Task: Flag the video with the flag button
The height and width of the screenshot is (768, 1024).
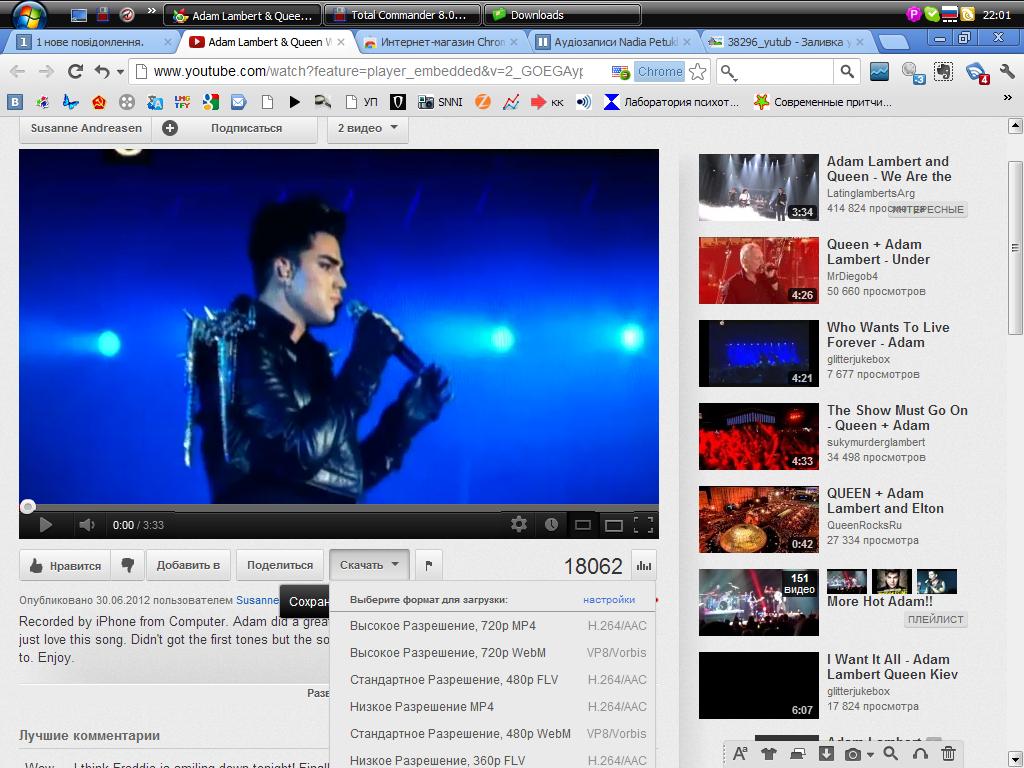Action: (x=428, y=565)
